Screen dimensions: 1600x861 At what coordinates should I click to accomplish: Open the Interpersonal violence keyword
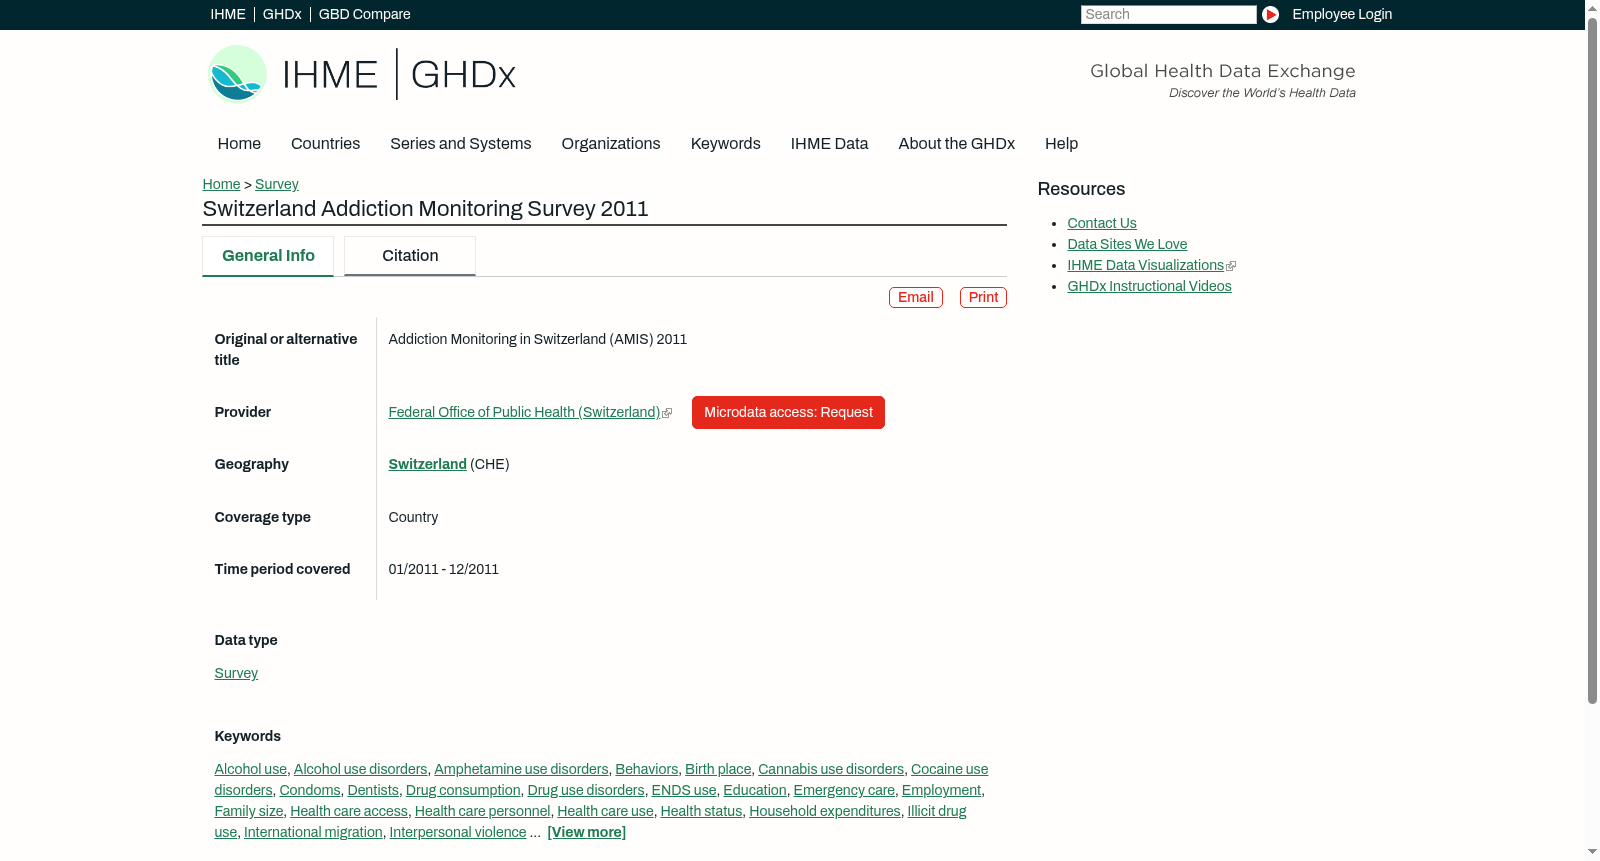pyautogui.click(x=458, y=832)
